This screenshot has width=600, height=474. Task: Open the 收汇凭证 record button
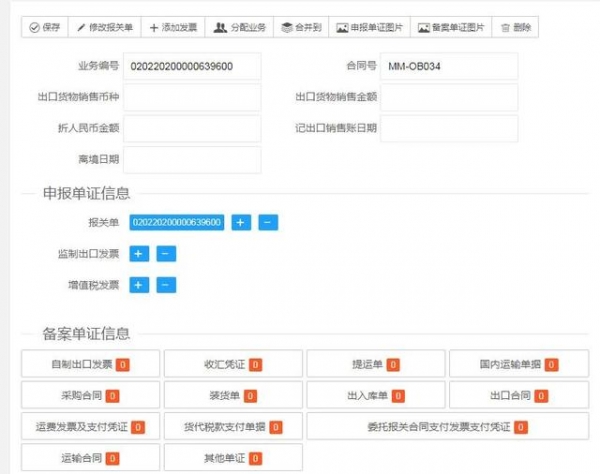tap(232, 365)
